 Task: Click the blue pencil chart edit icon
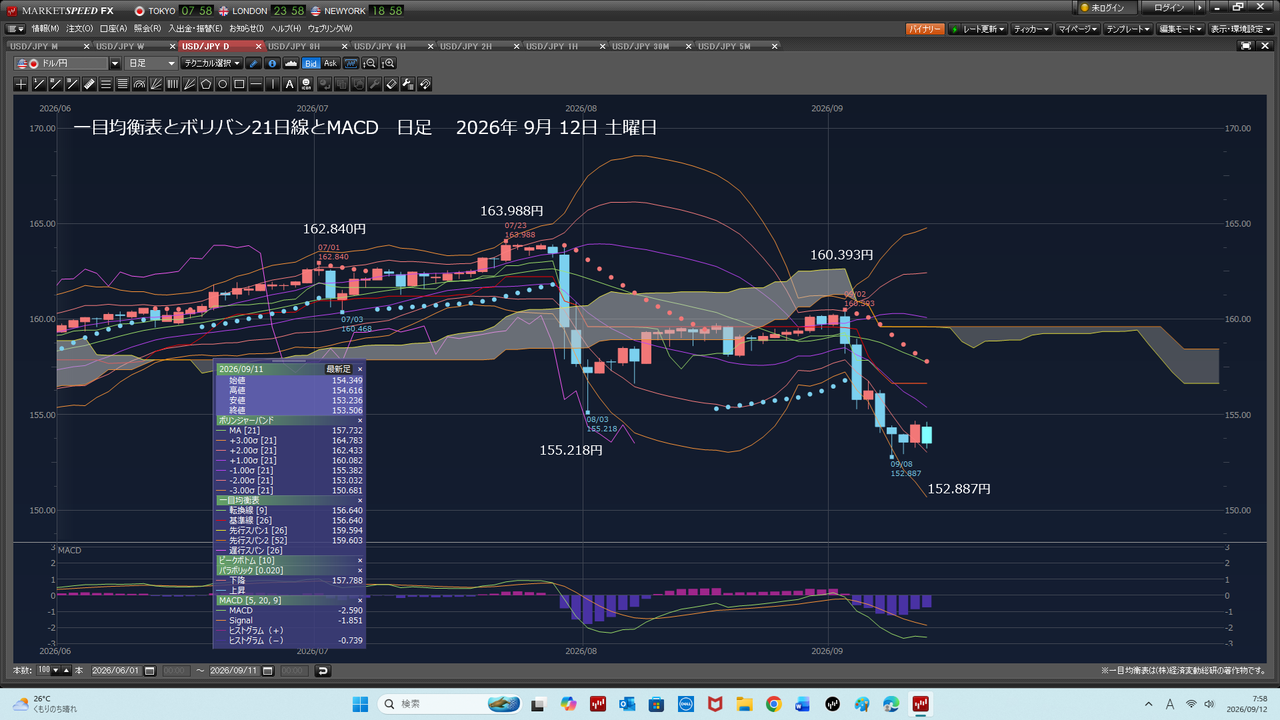253,63
